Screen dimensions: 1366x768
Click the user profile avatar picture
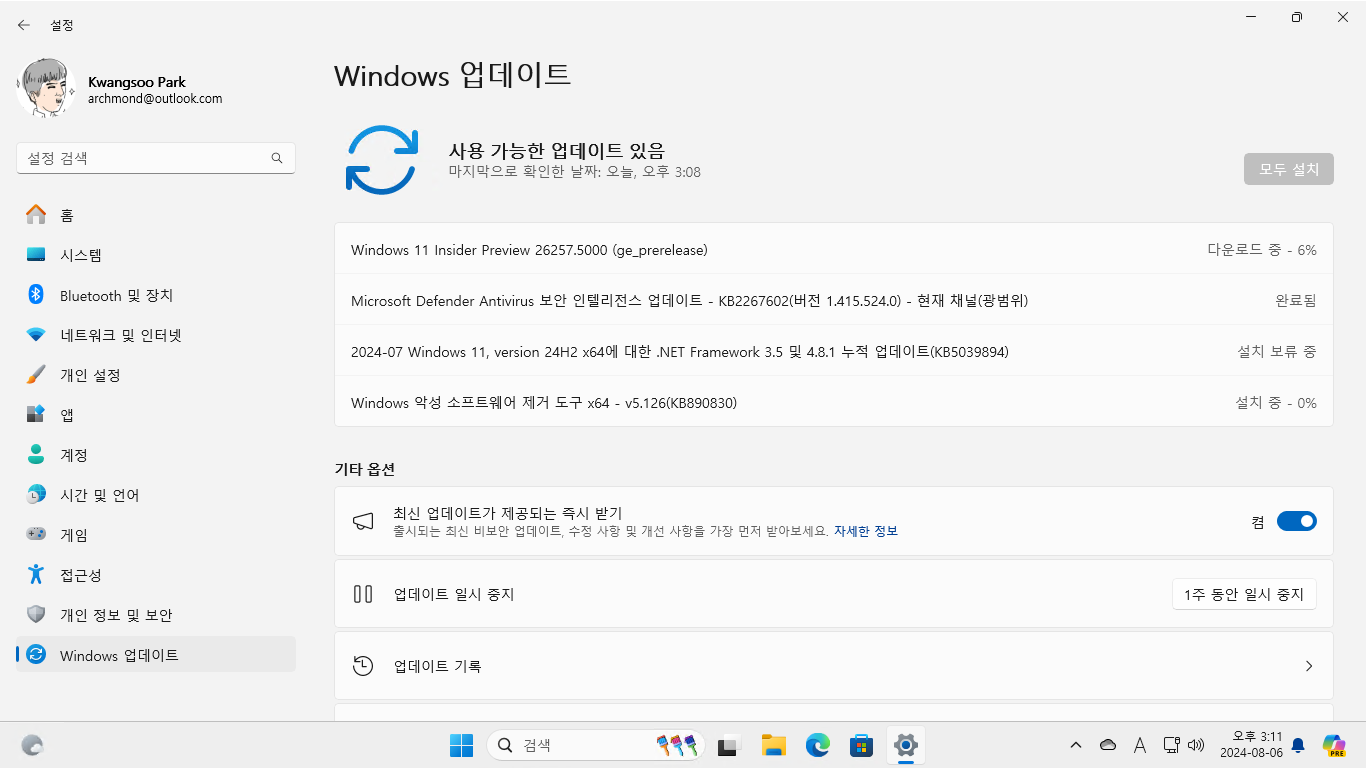pos(46,89)
